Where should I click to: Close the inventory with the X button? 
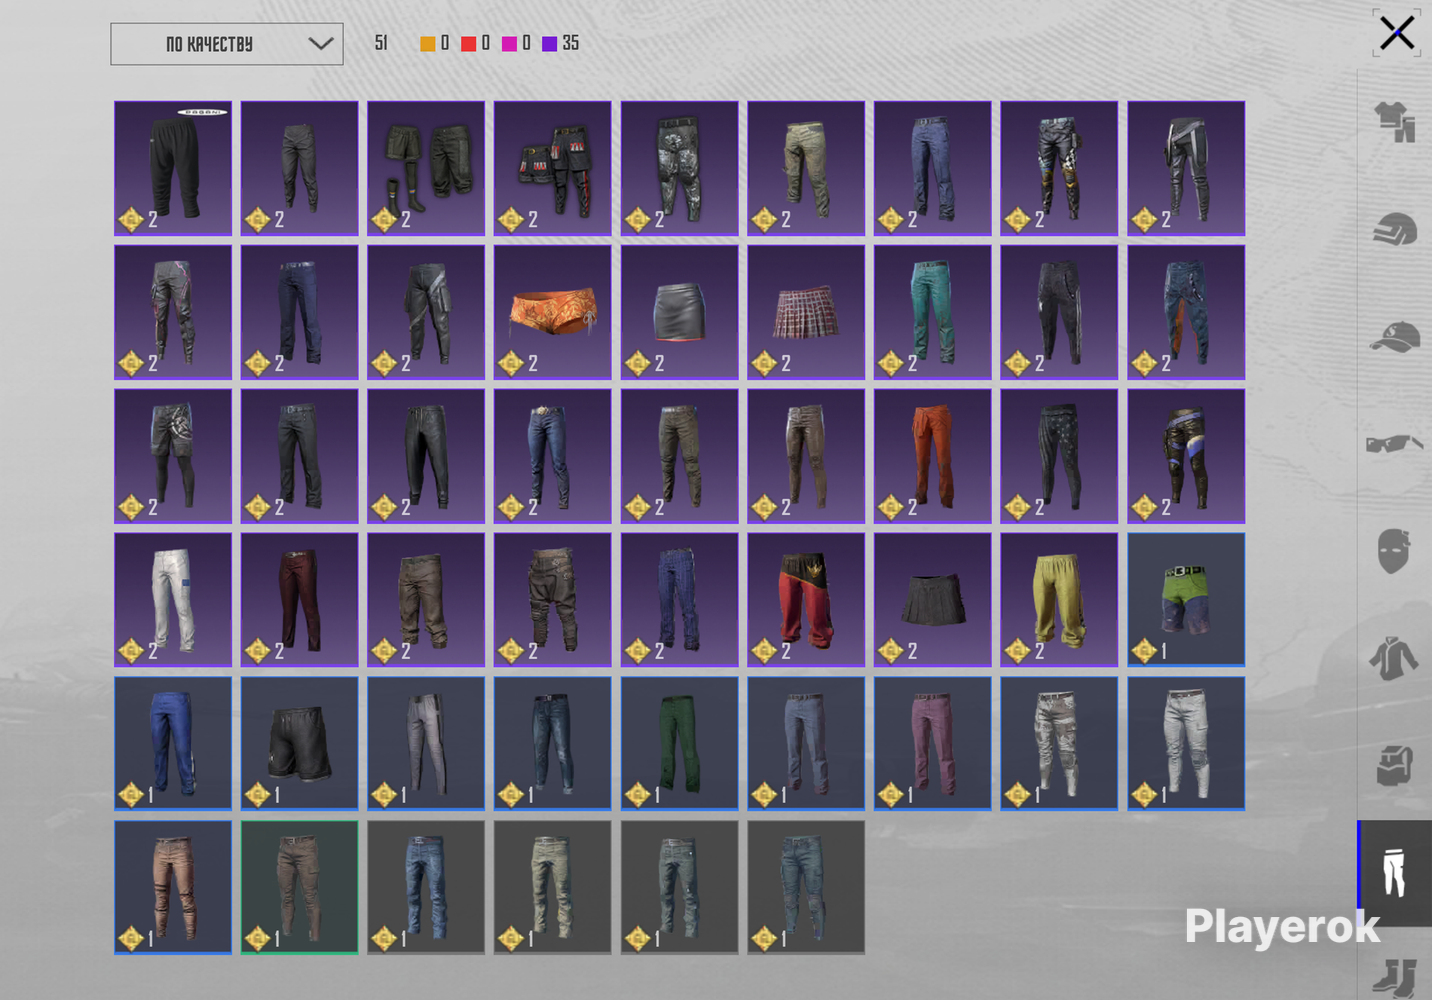(1397, 33)
